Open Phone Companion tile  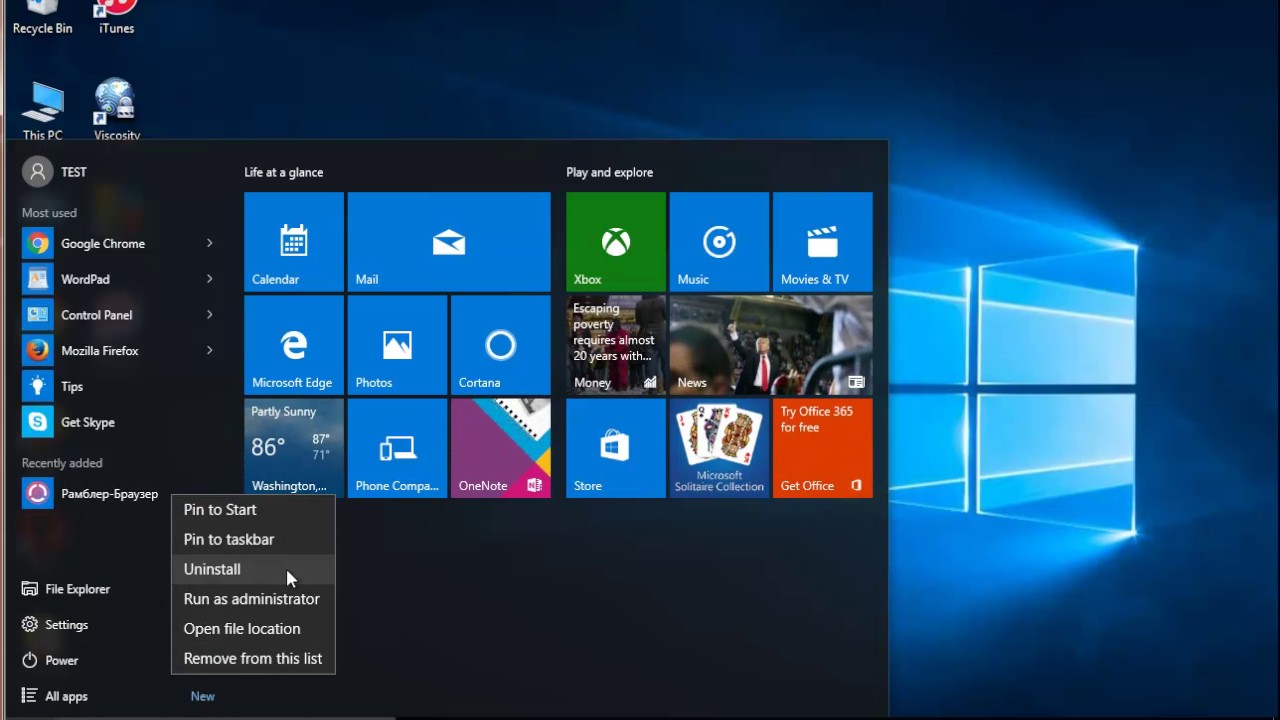coord(397,448)
